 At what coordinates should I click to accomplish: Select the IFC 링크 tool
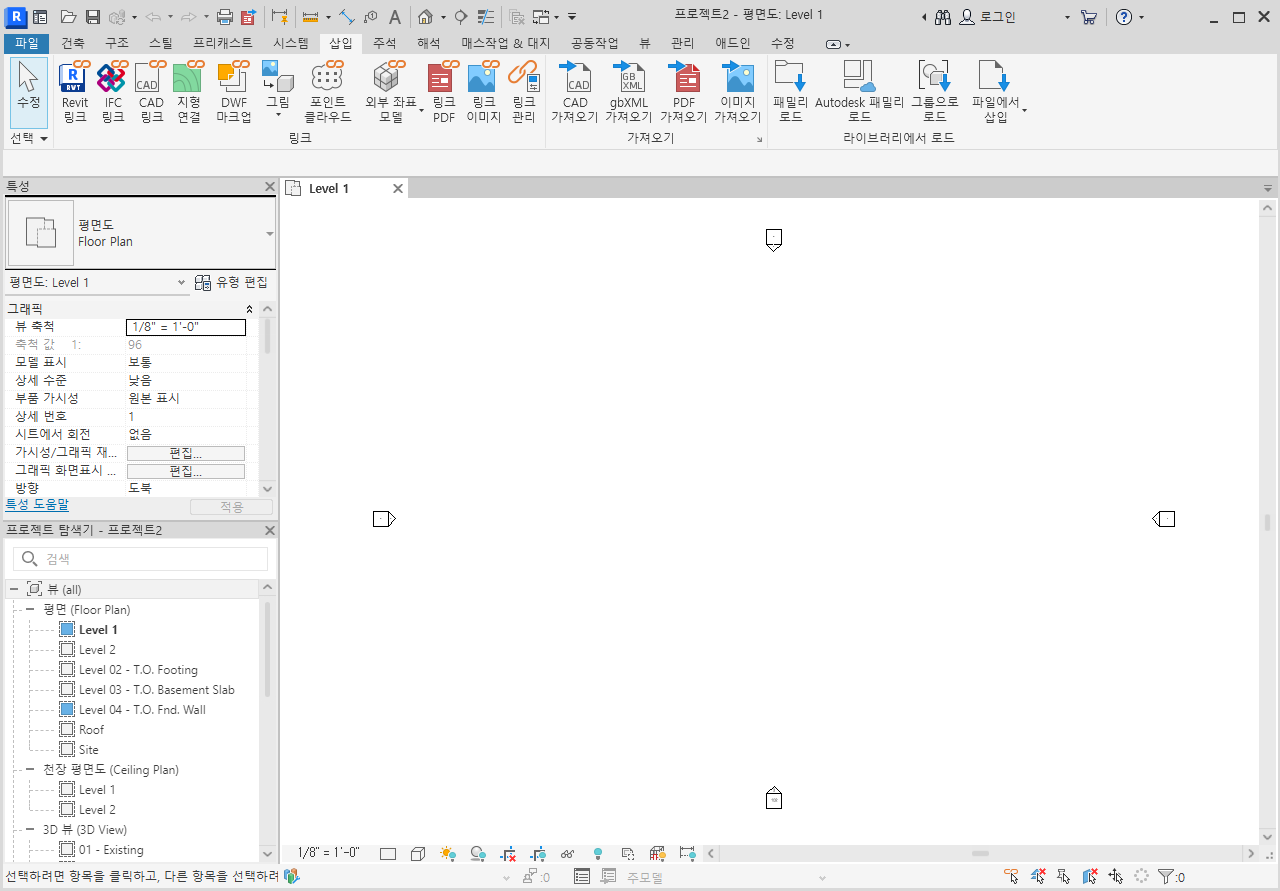[112, 92]
